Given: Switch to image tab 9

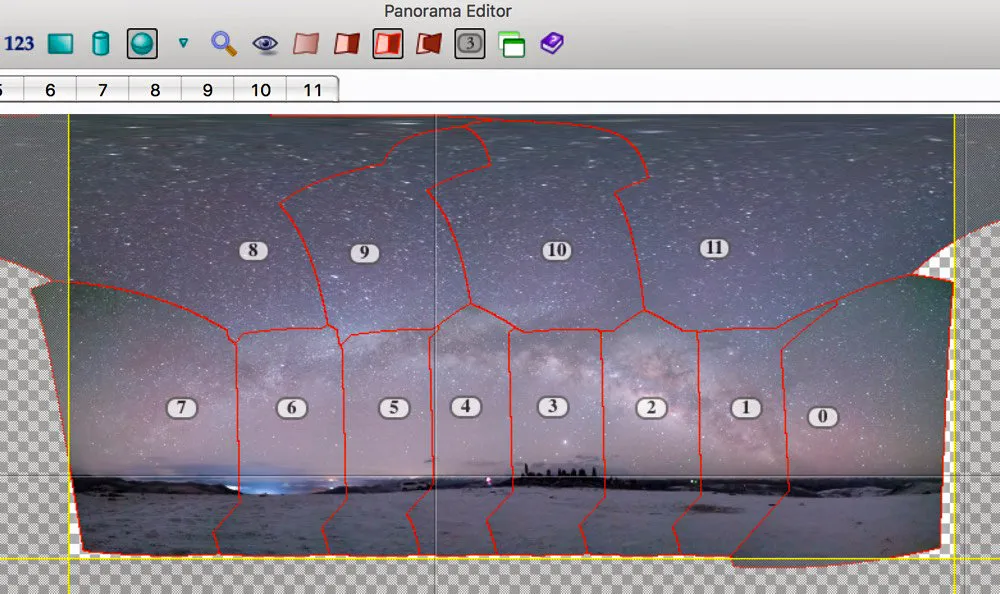Looking at the screenshot, I should pyautogui.click(x=207, y=90).
